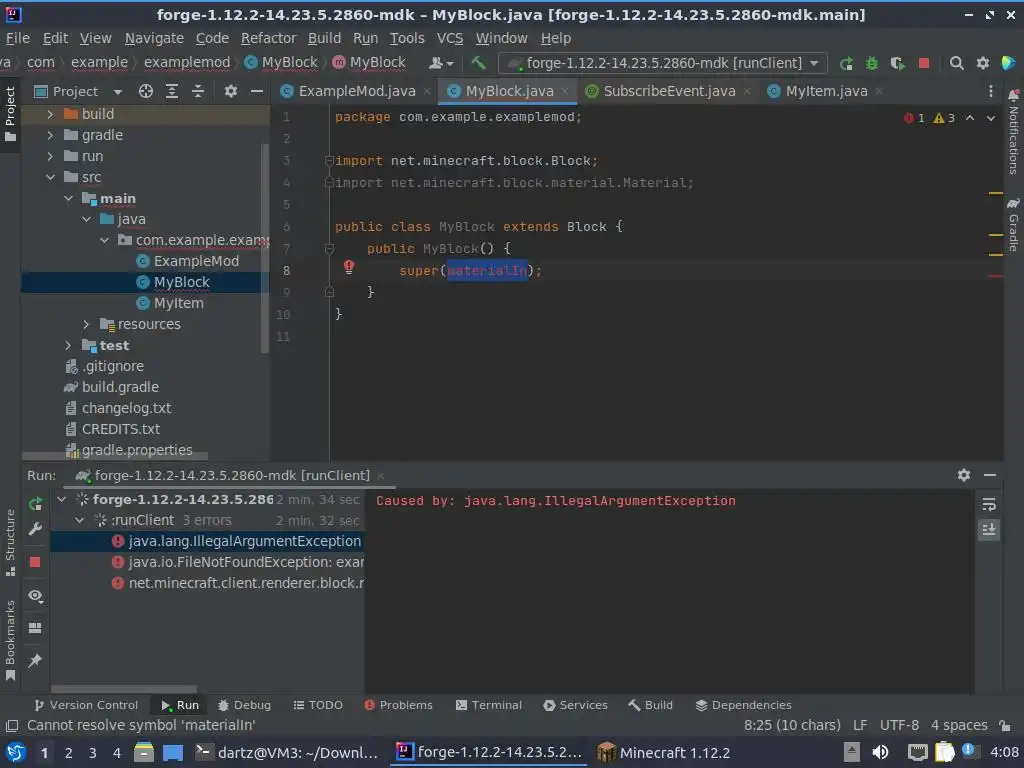Select java.io.FileNotFoundException error in run tree
The height and width of the screenshot is (768, 1024).
click(x=238, y=562)
